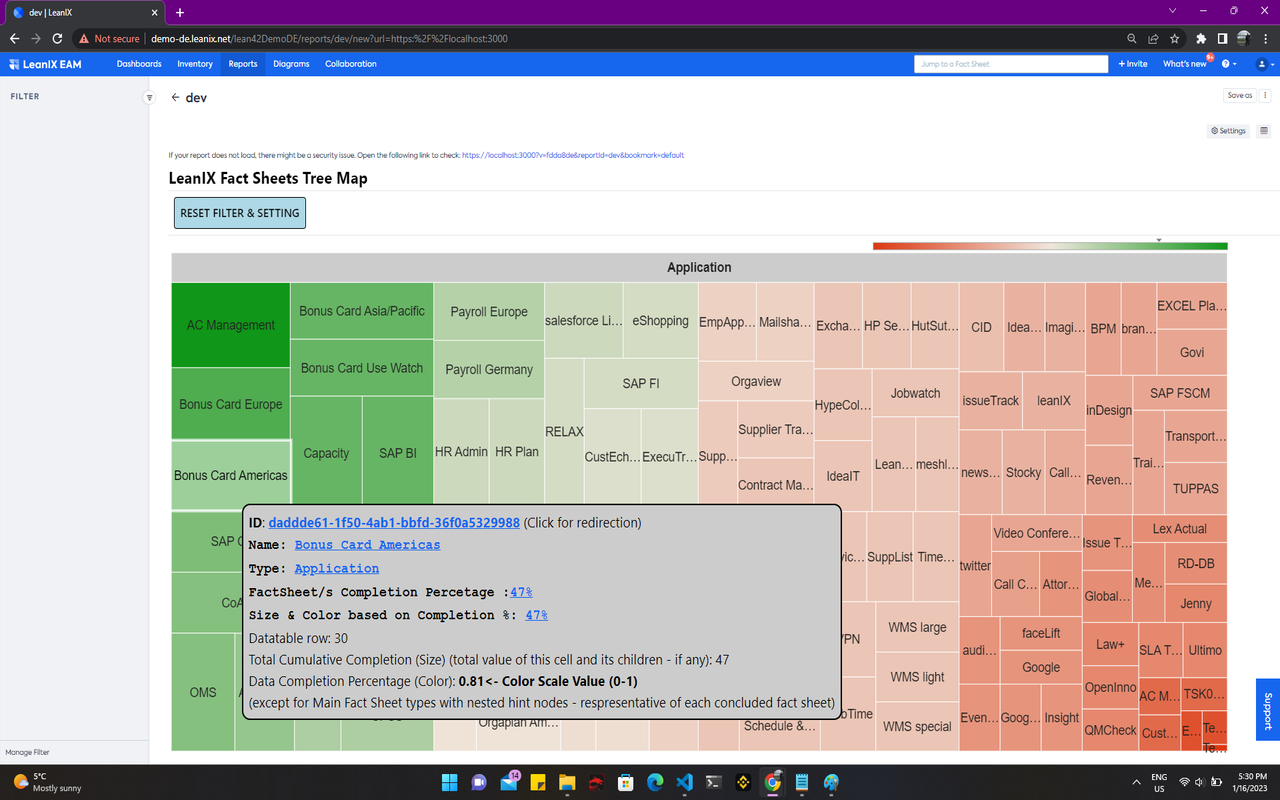Click RESET FILTER & SETTING button

[240, 213]
